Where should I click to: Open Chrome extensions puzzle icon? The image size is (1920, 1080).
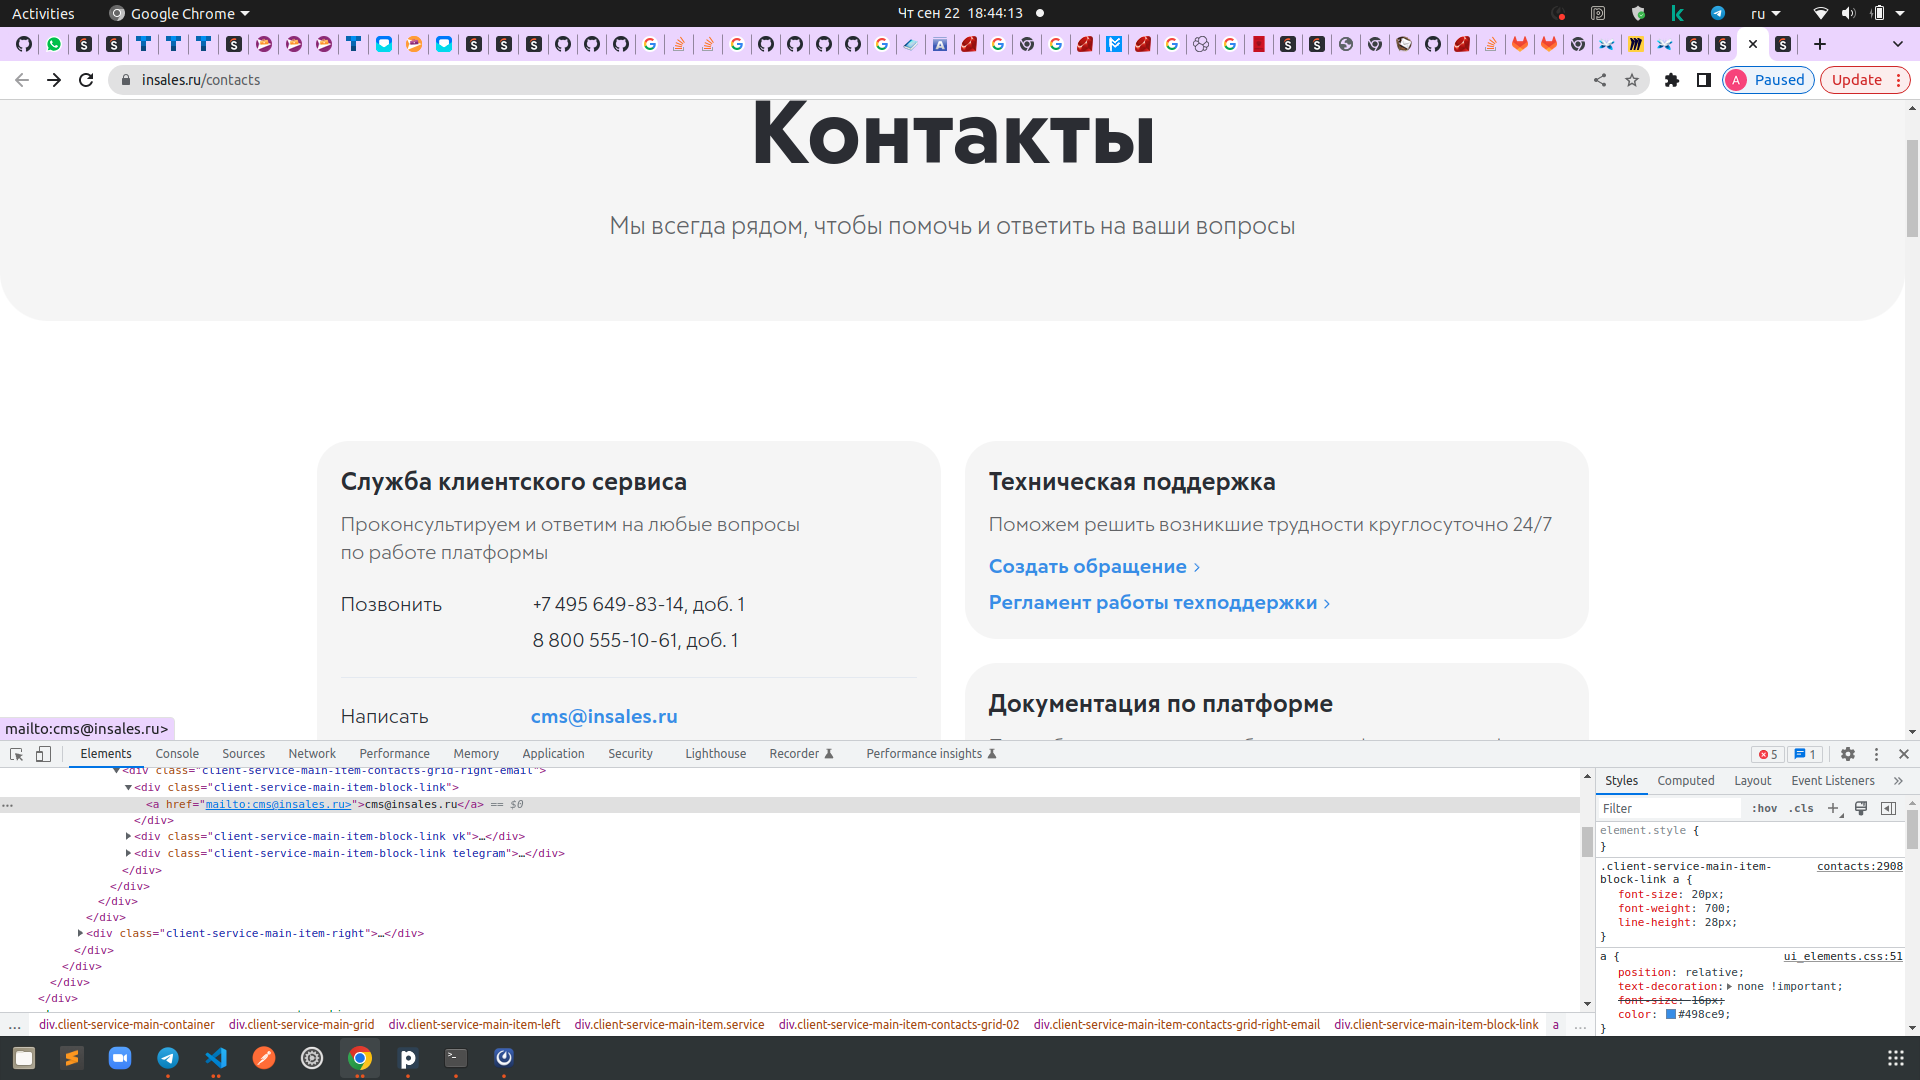pos(1672,80)
